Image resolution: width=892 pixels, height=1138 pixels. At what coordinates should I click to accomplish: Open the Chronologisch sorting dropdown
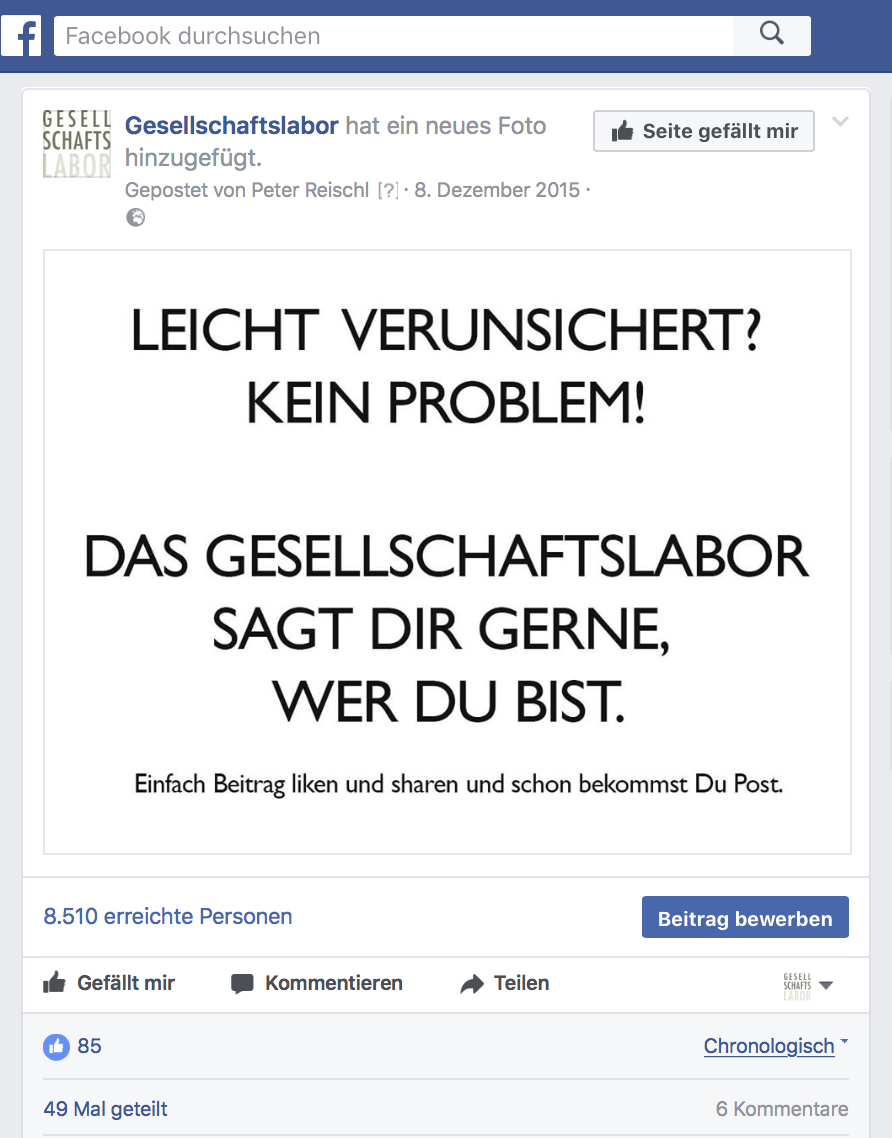pos(775,1046)
